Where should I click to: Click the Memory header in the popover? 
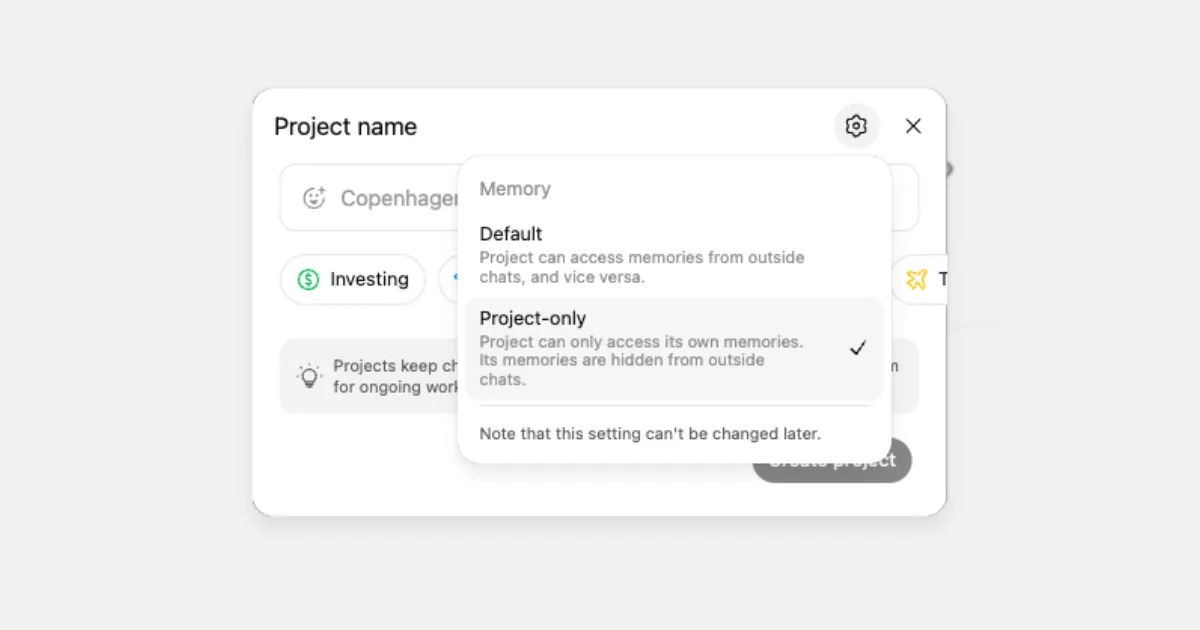click(x=515, y=189)
